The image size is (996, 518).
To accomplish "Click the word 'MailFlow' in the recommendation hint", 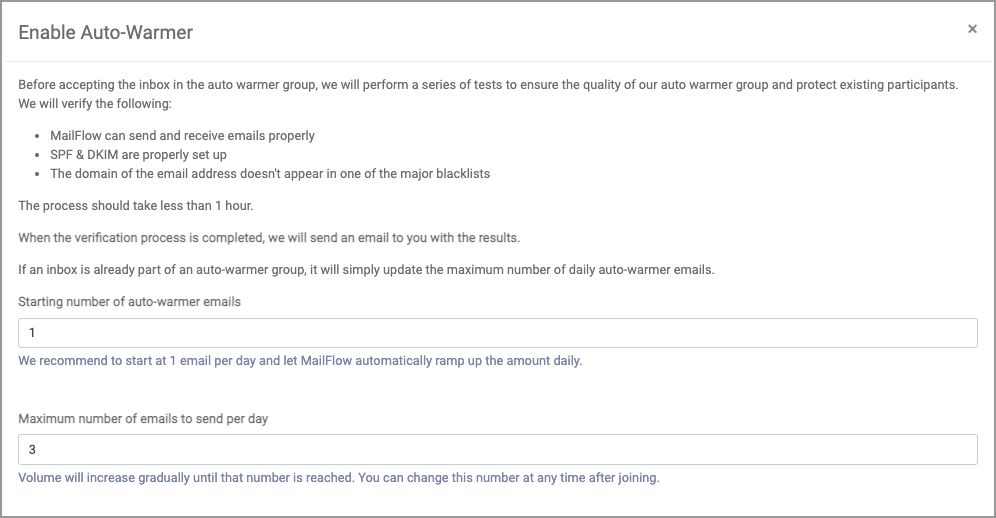I will click(326, 360).
